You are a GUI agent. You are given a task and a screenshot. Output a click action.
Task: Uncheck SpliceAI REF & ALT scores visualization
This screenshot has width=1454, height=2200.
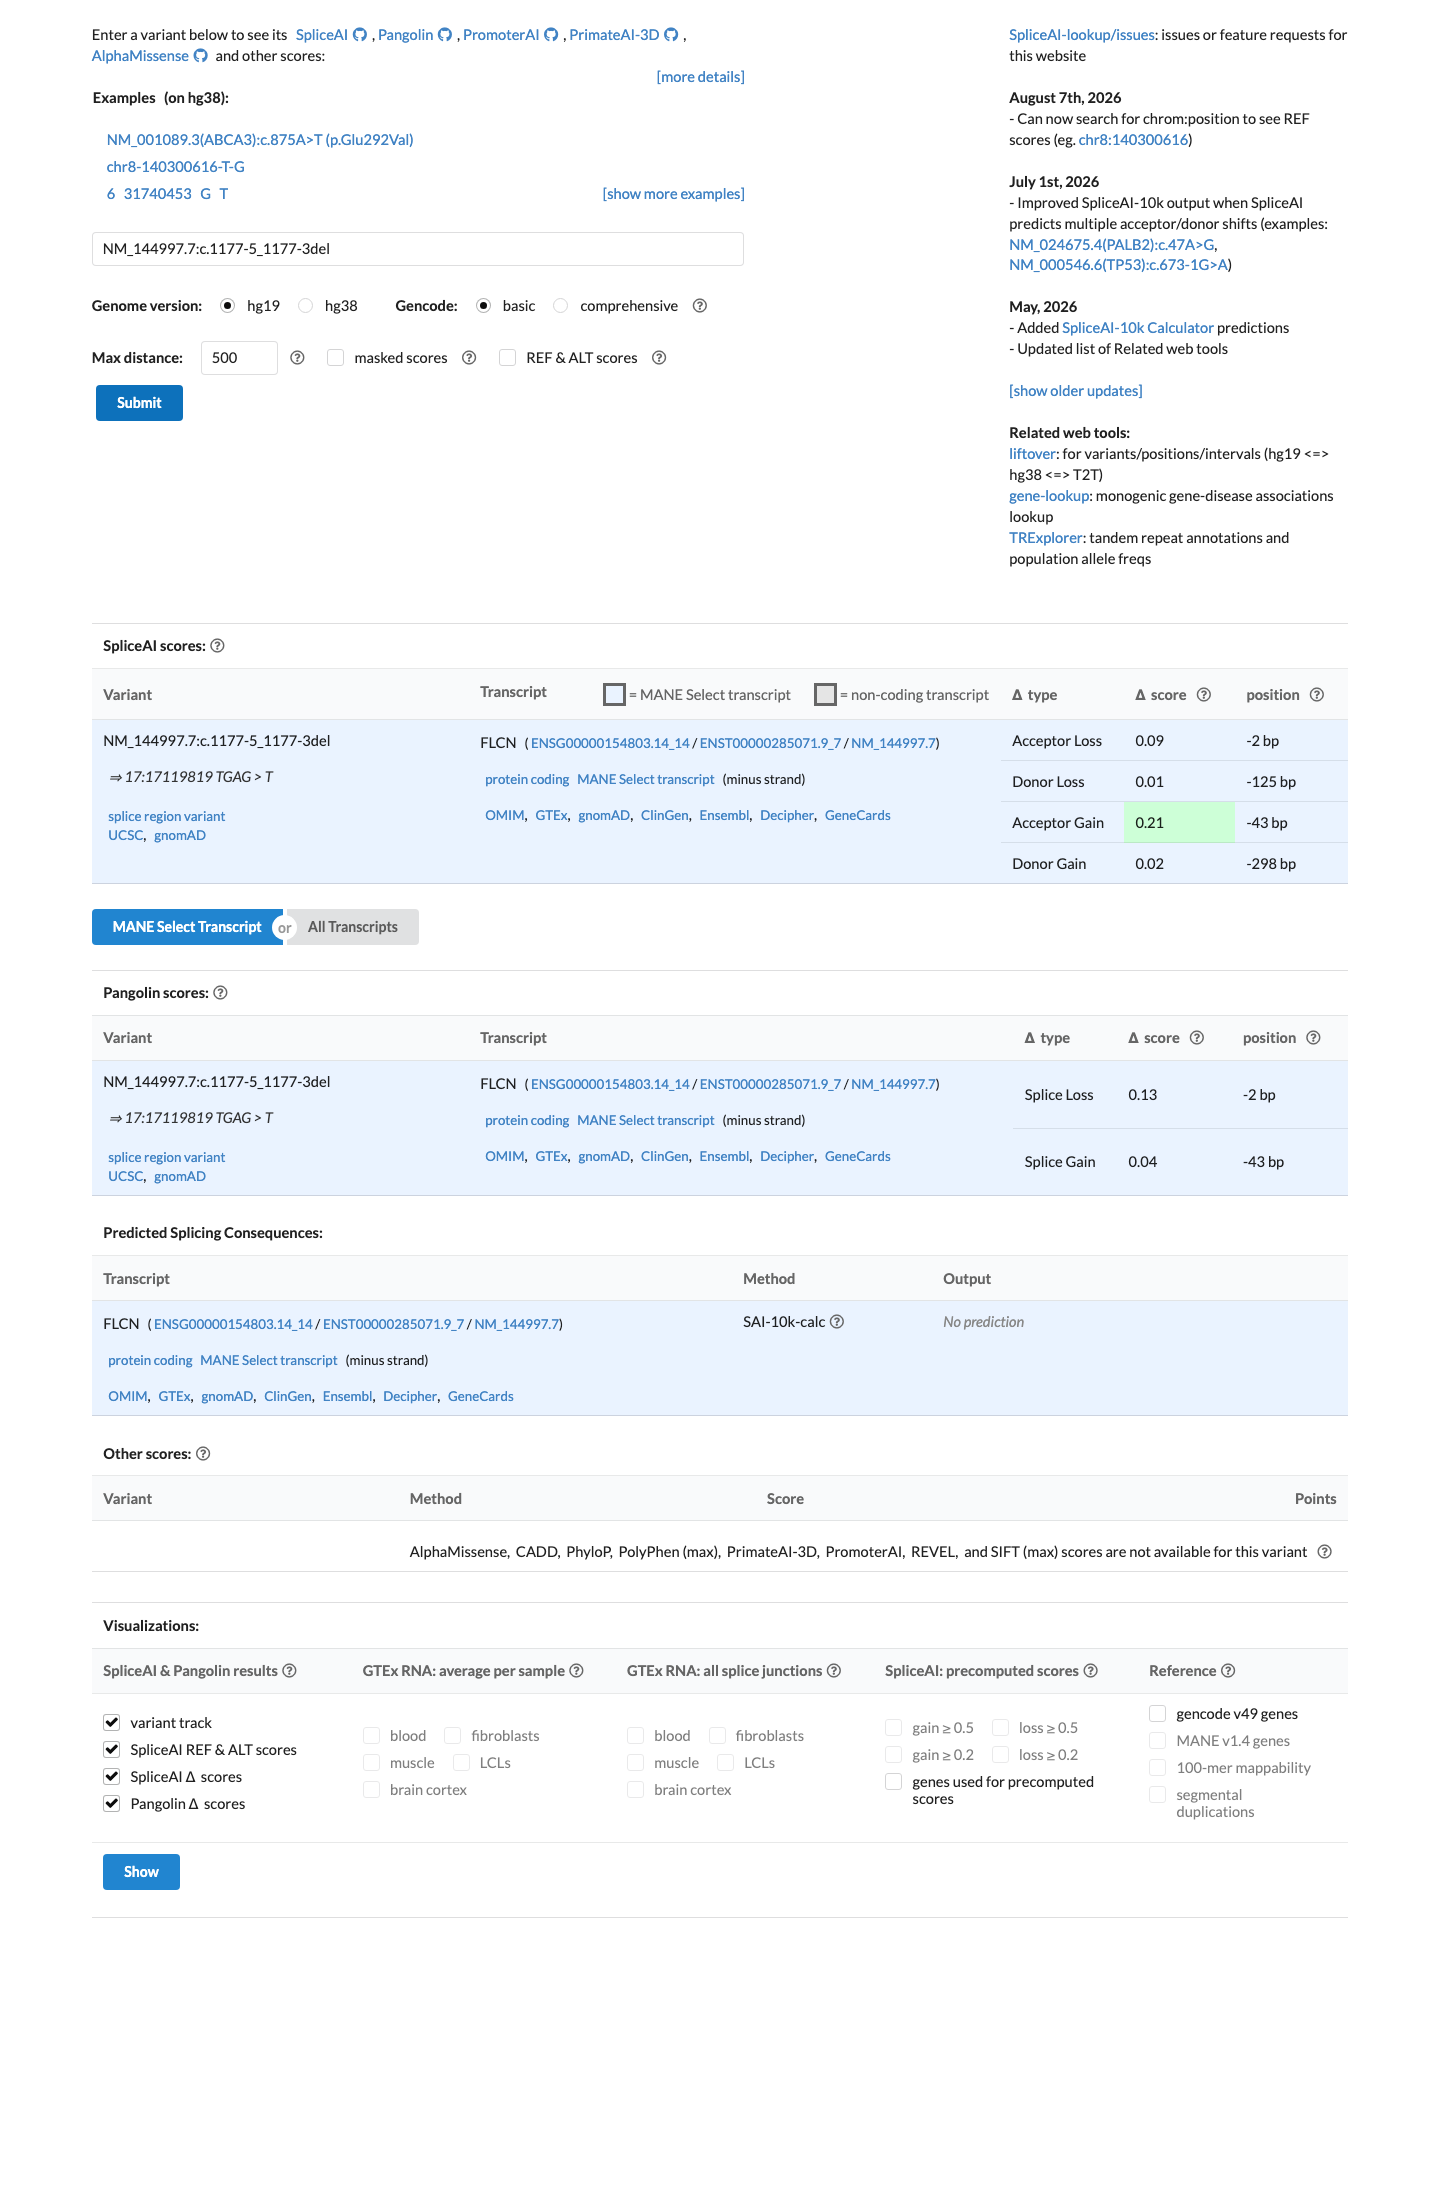112,1749
